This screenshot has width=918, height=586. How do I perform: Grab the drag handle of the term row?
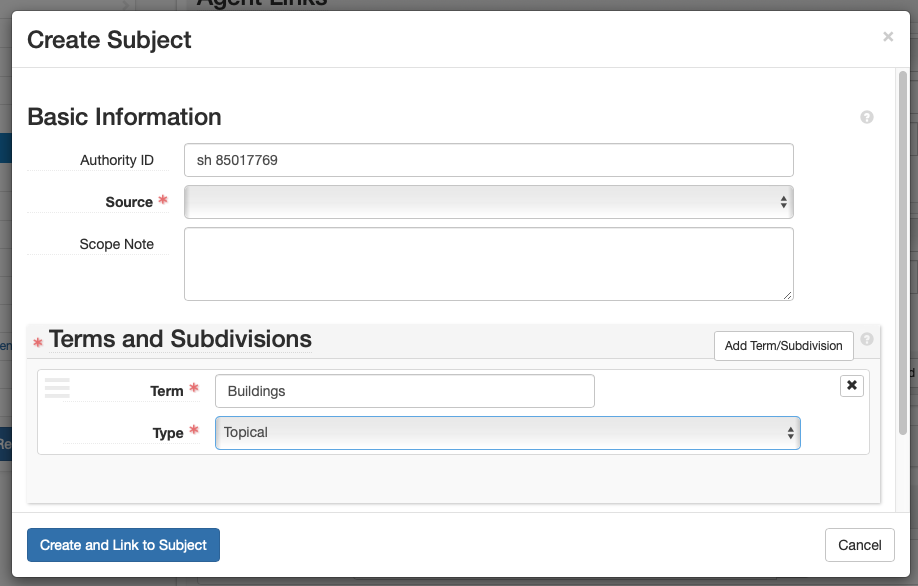57,388
